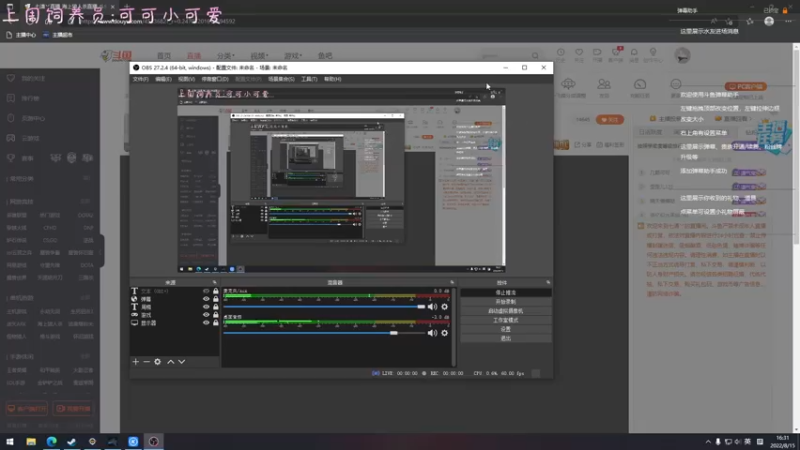The height and width of the screenshot is (450, 800).
Task: Hide the display capture source
Action: [x=206, y=322]
